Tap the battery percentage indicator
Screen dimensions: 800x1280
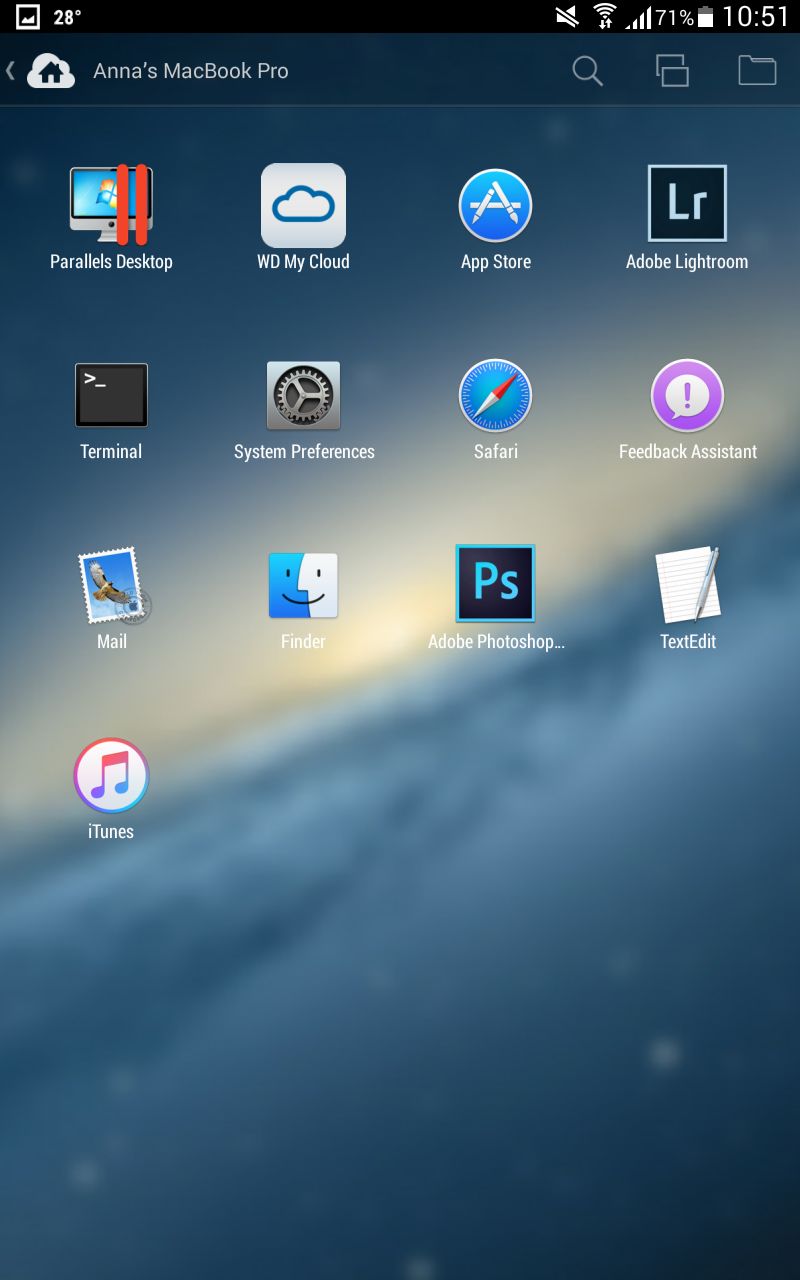(674, 17)
